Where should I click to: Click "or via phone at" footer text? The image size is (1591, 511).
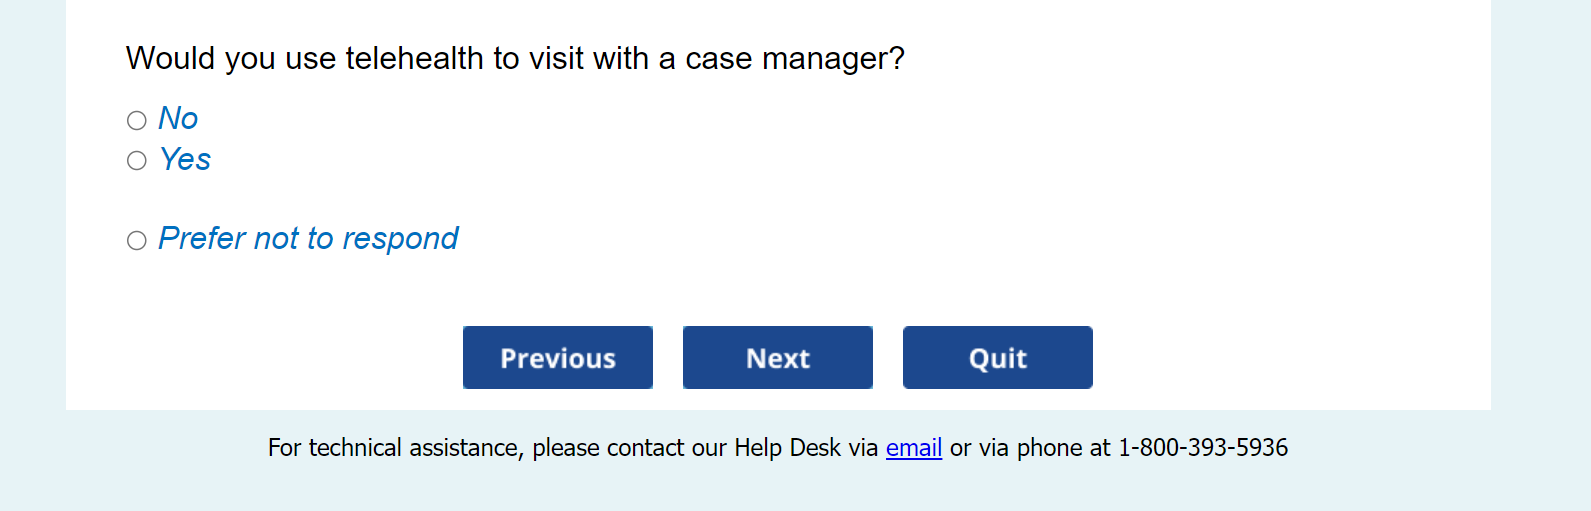[x=1029, y=448]
